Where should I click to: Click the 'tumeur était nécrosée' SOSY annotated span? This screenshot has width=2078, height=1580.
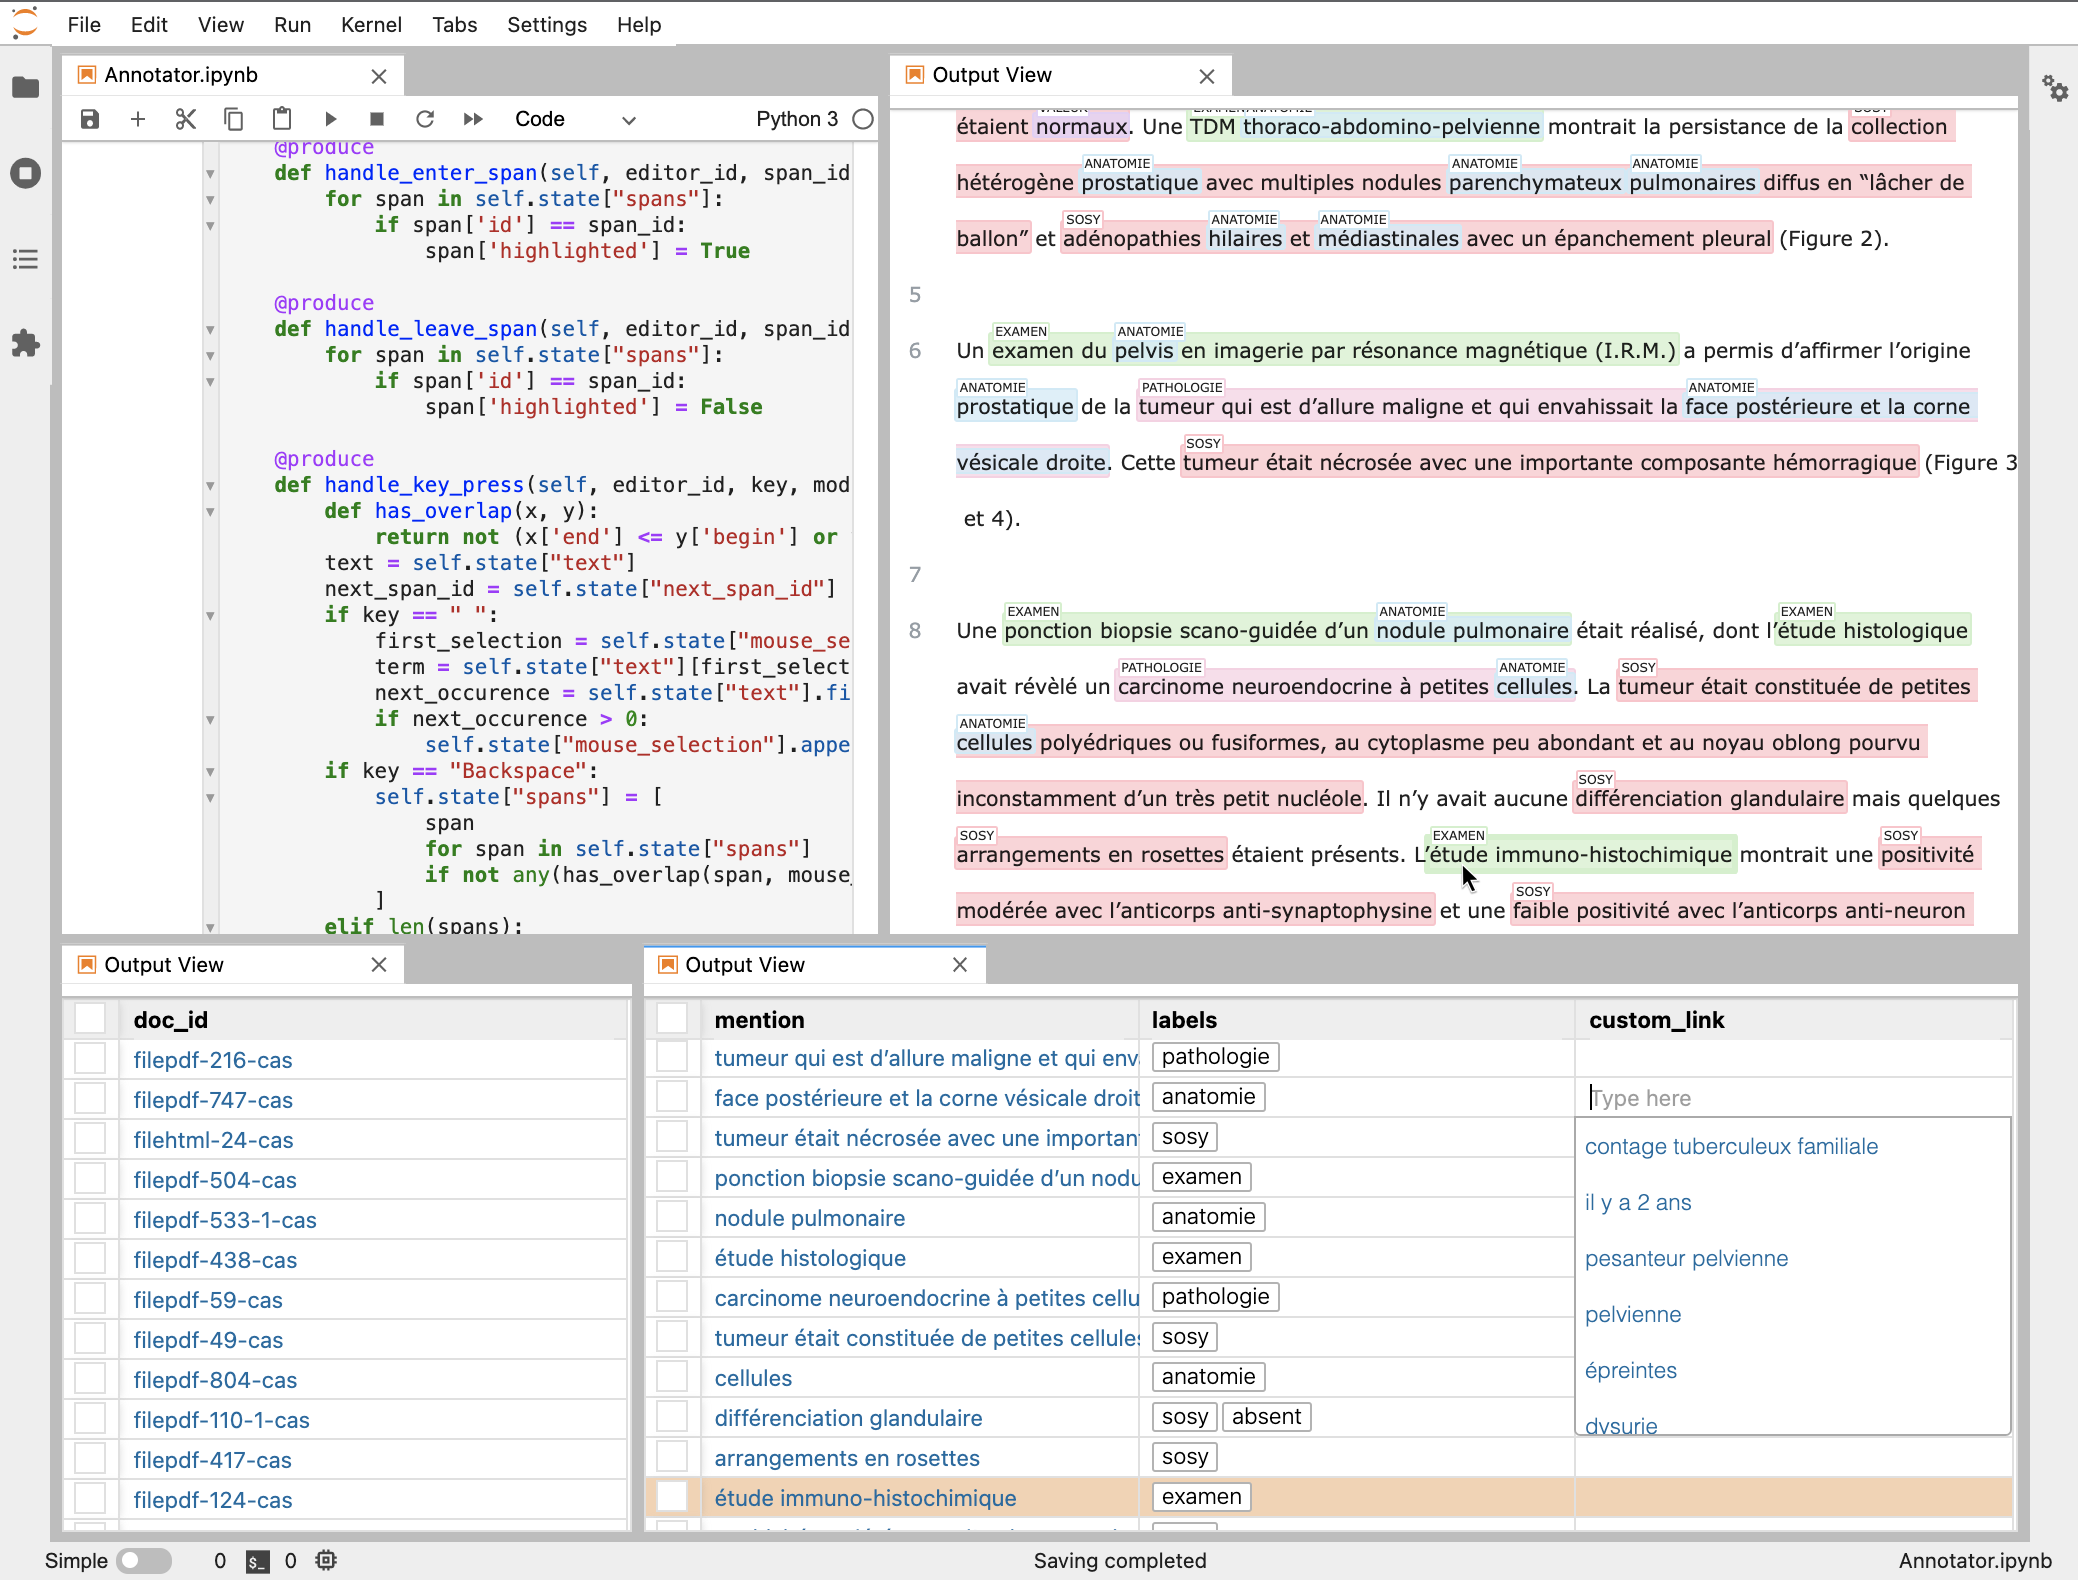1549,462
